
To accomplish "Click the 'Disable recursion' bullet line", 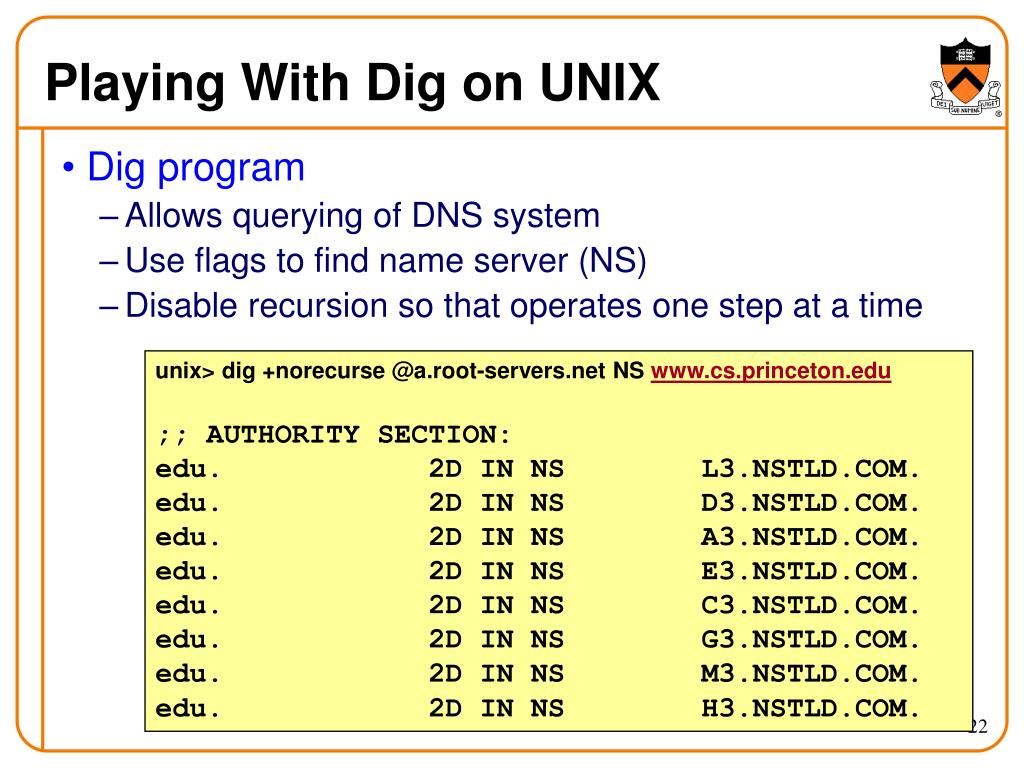I will tap(524, 306).
